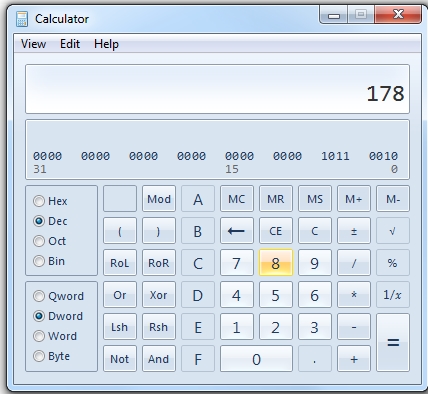Click the CE clear entry button
Image resolution: width=428 pixels, height=394 pixels.
(x=276, y=231)
